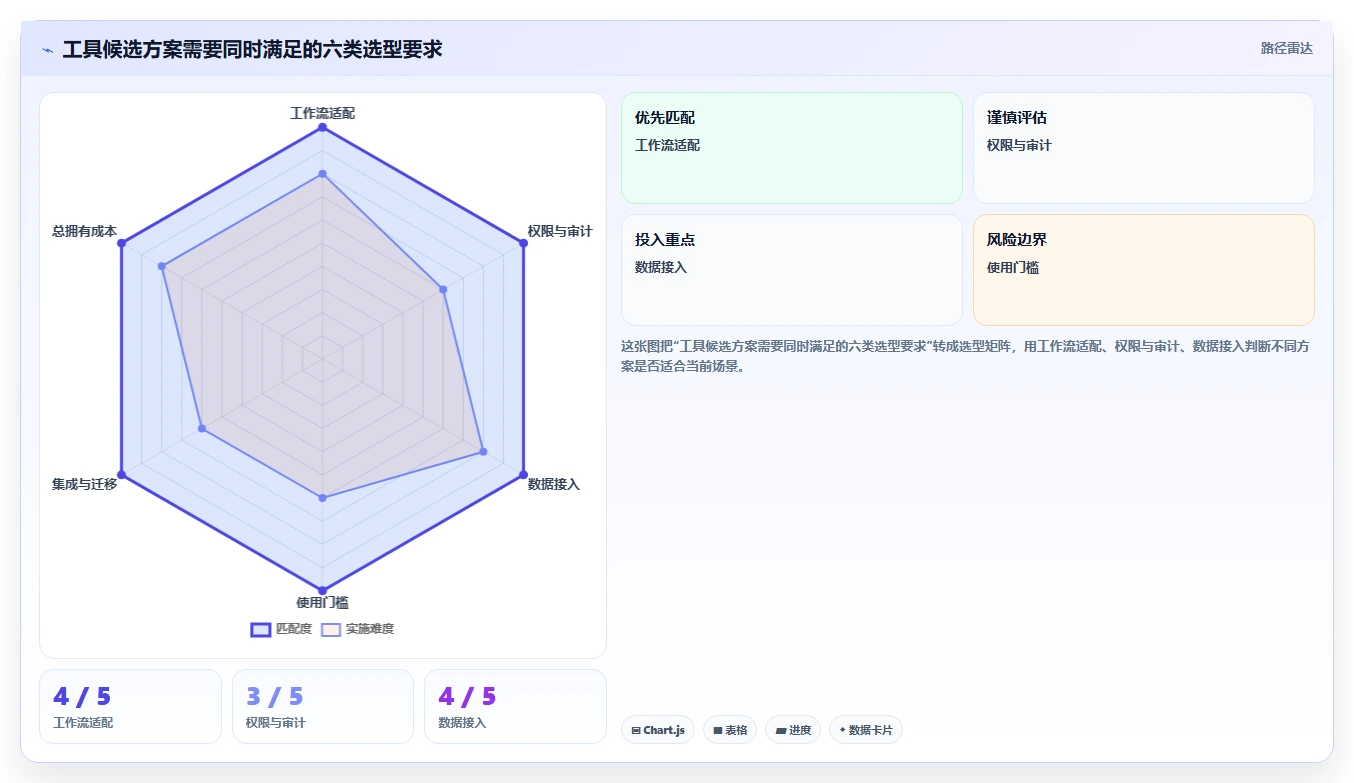Click the inner 实施难度 point on 工作流适配 axis

pyautogui.click(x=322, y=174)
